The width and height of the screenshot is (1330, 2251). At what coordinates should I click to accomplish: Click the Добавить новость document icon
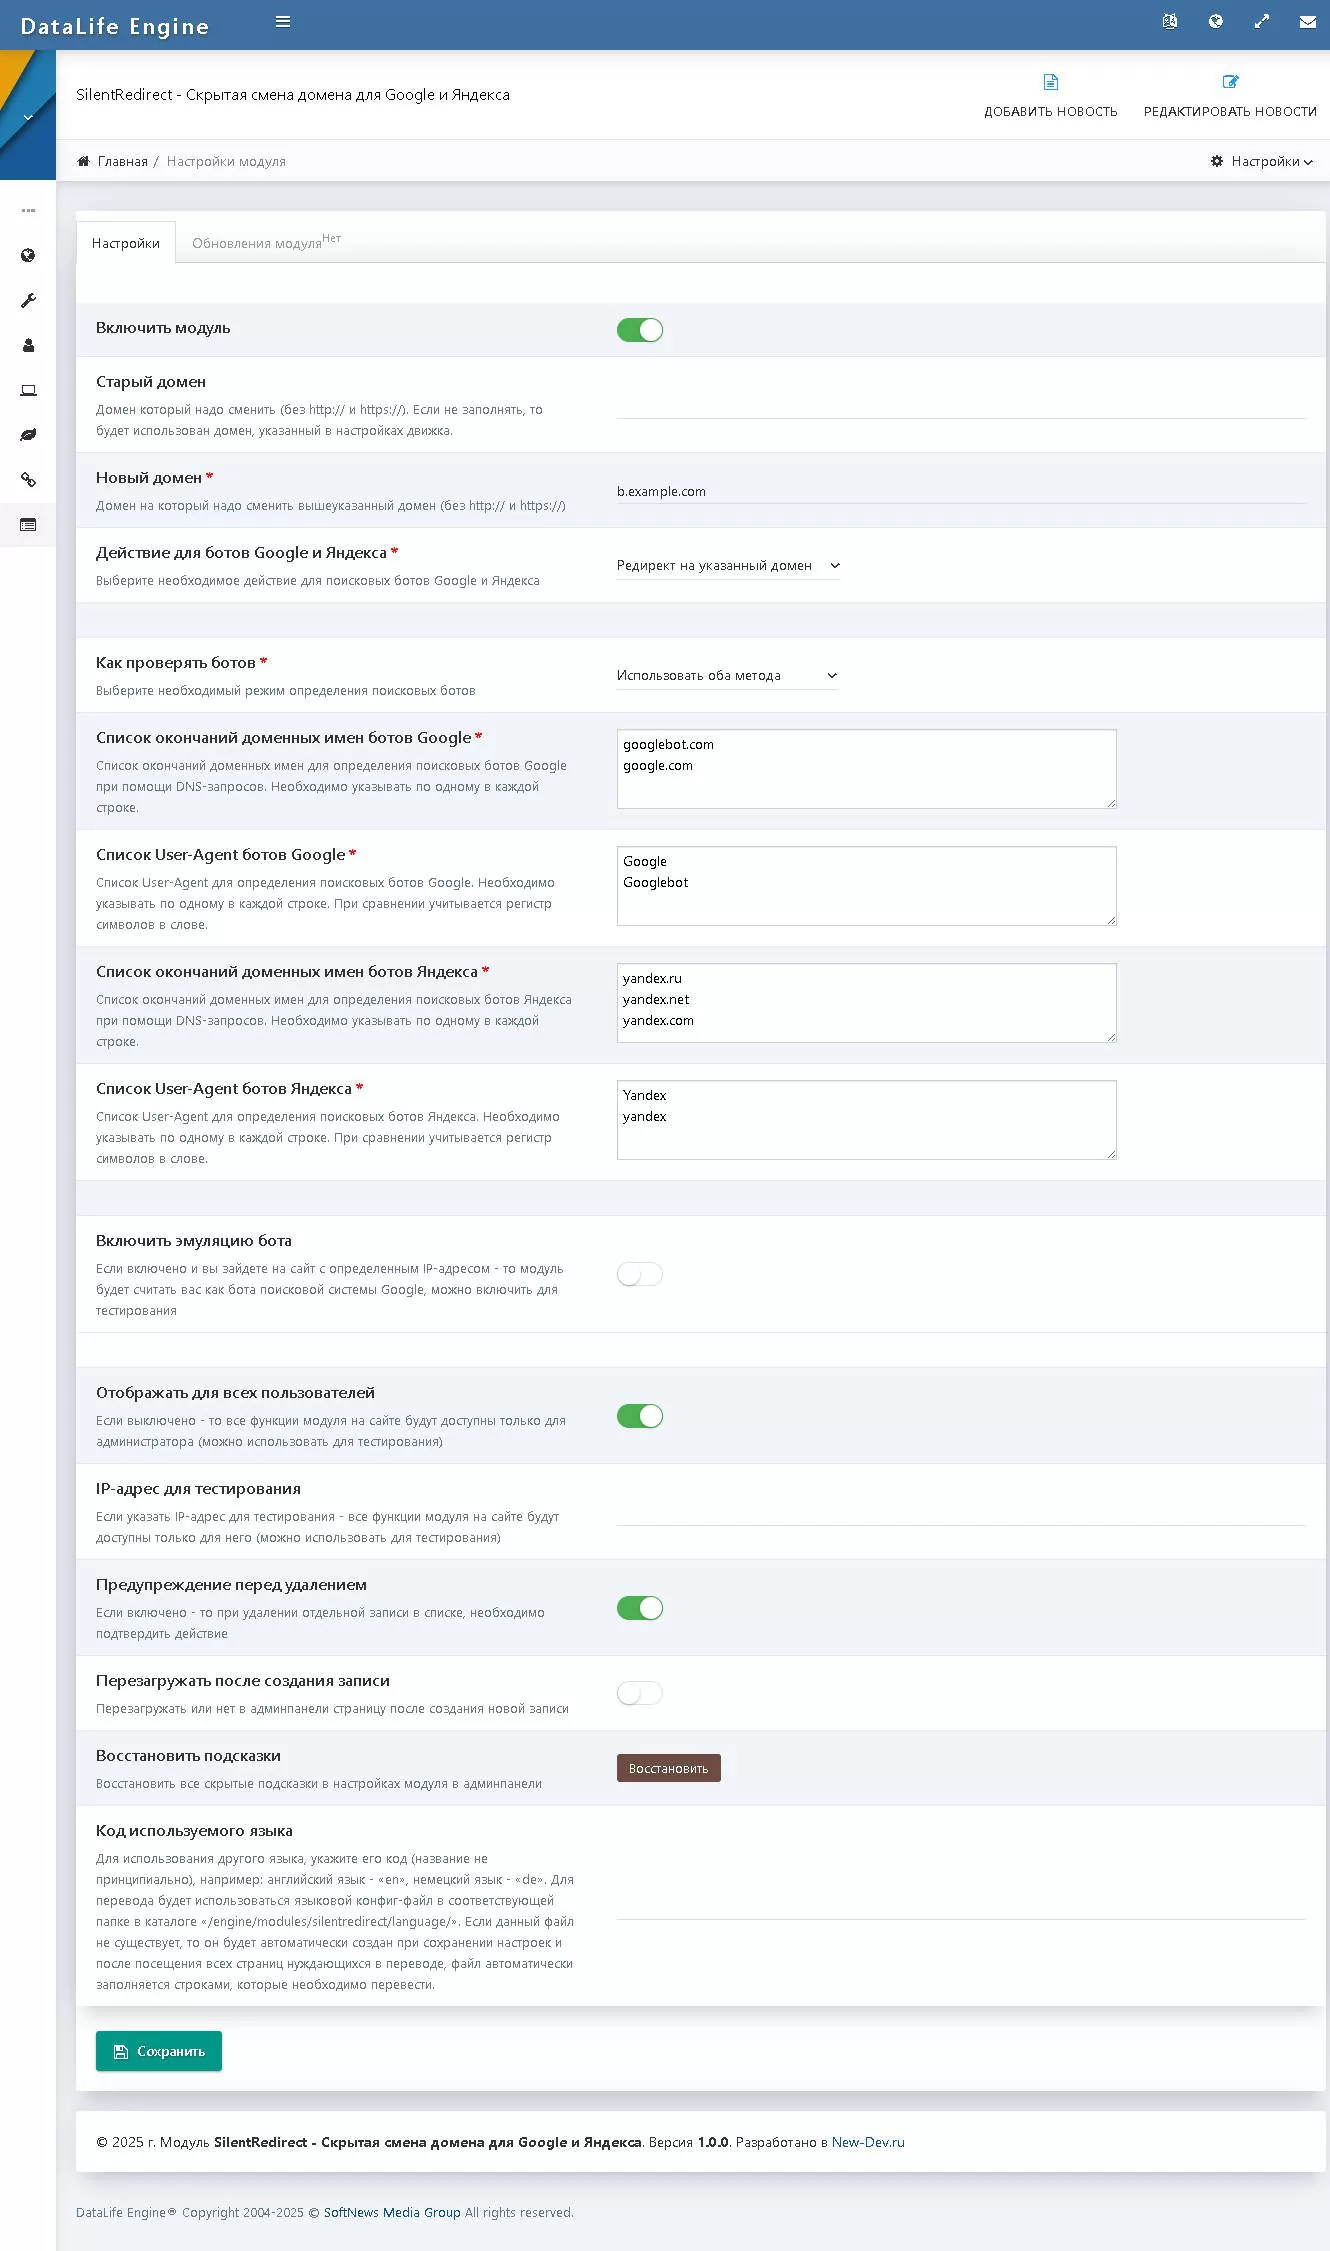click(x=1050, y=82)
